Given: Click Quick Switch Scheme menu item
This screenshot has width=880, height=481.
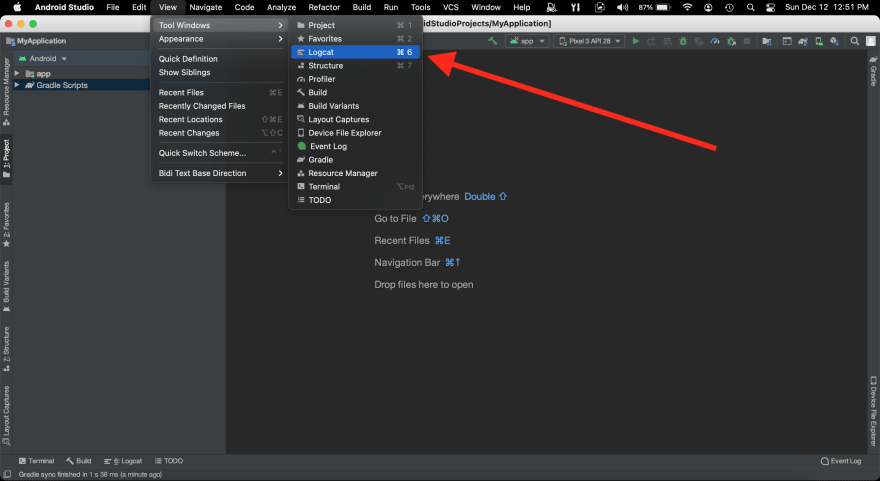Looking at the screenshot, I should [220, 153].
